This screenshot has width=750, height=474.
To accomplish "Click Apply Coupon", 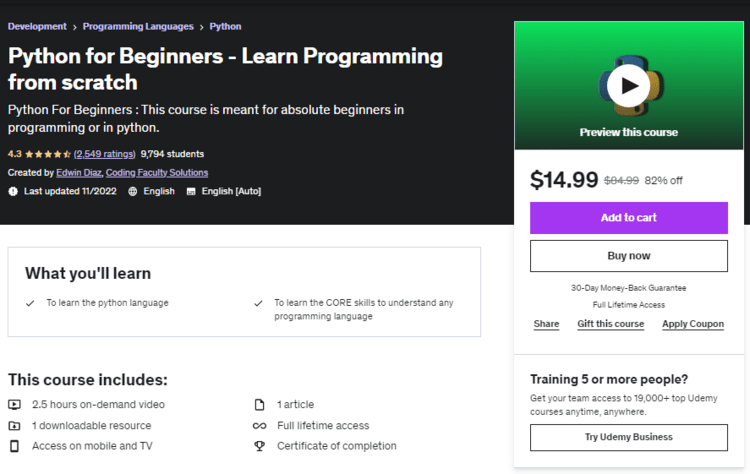I will (693, 324).
